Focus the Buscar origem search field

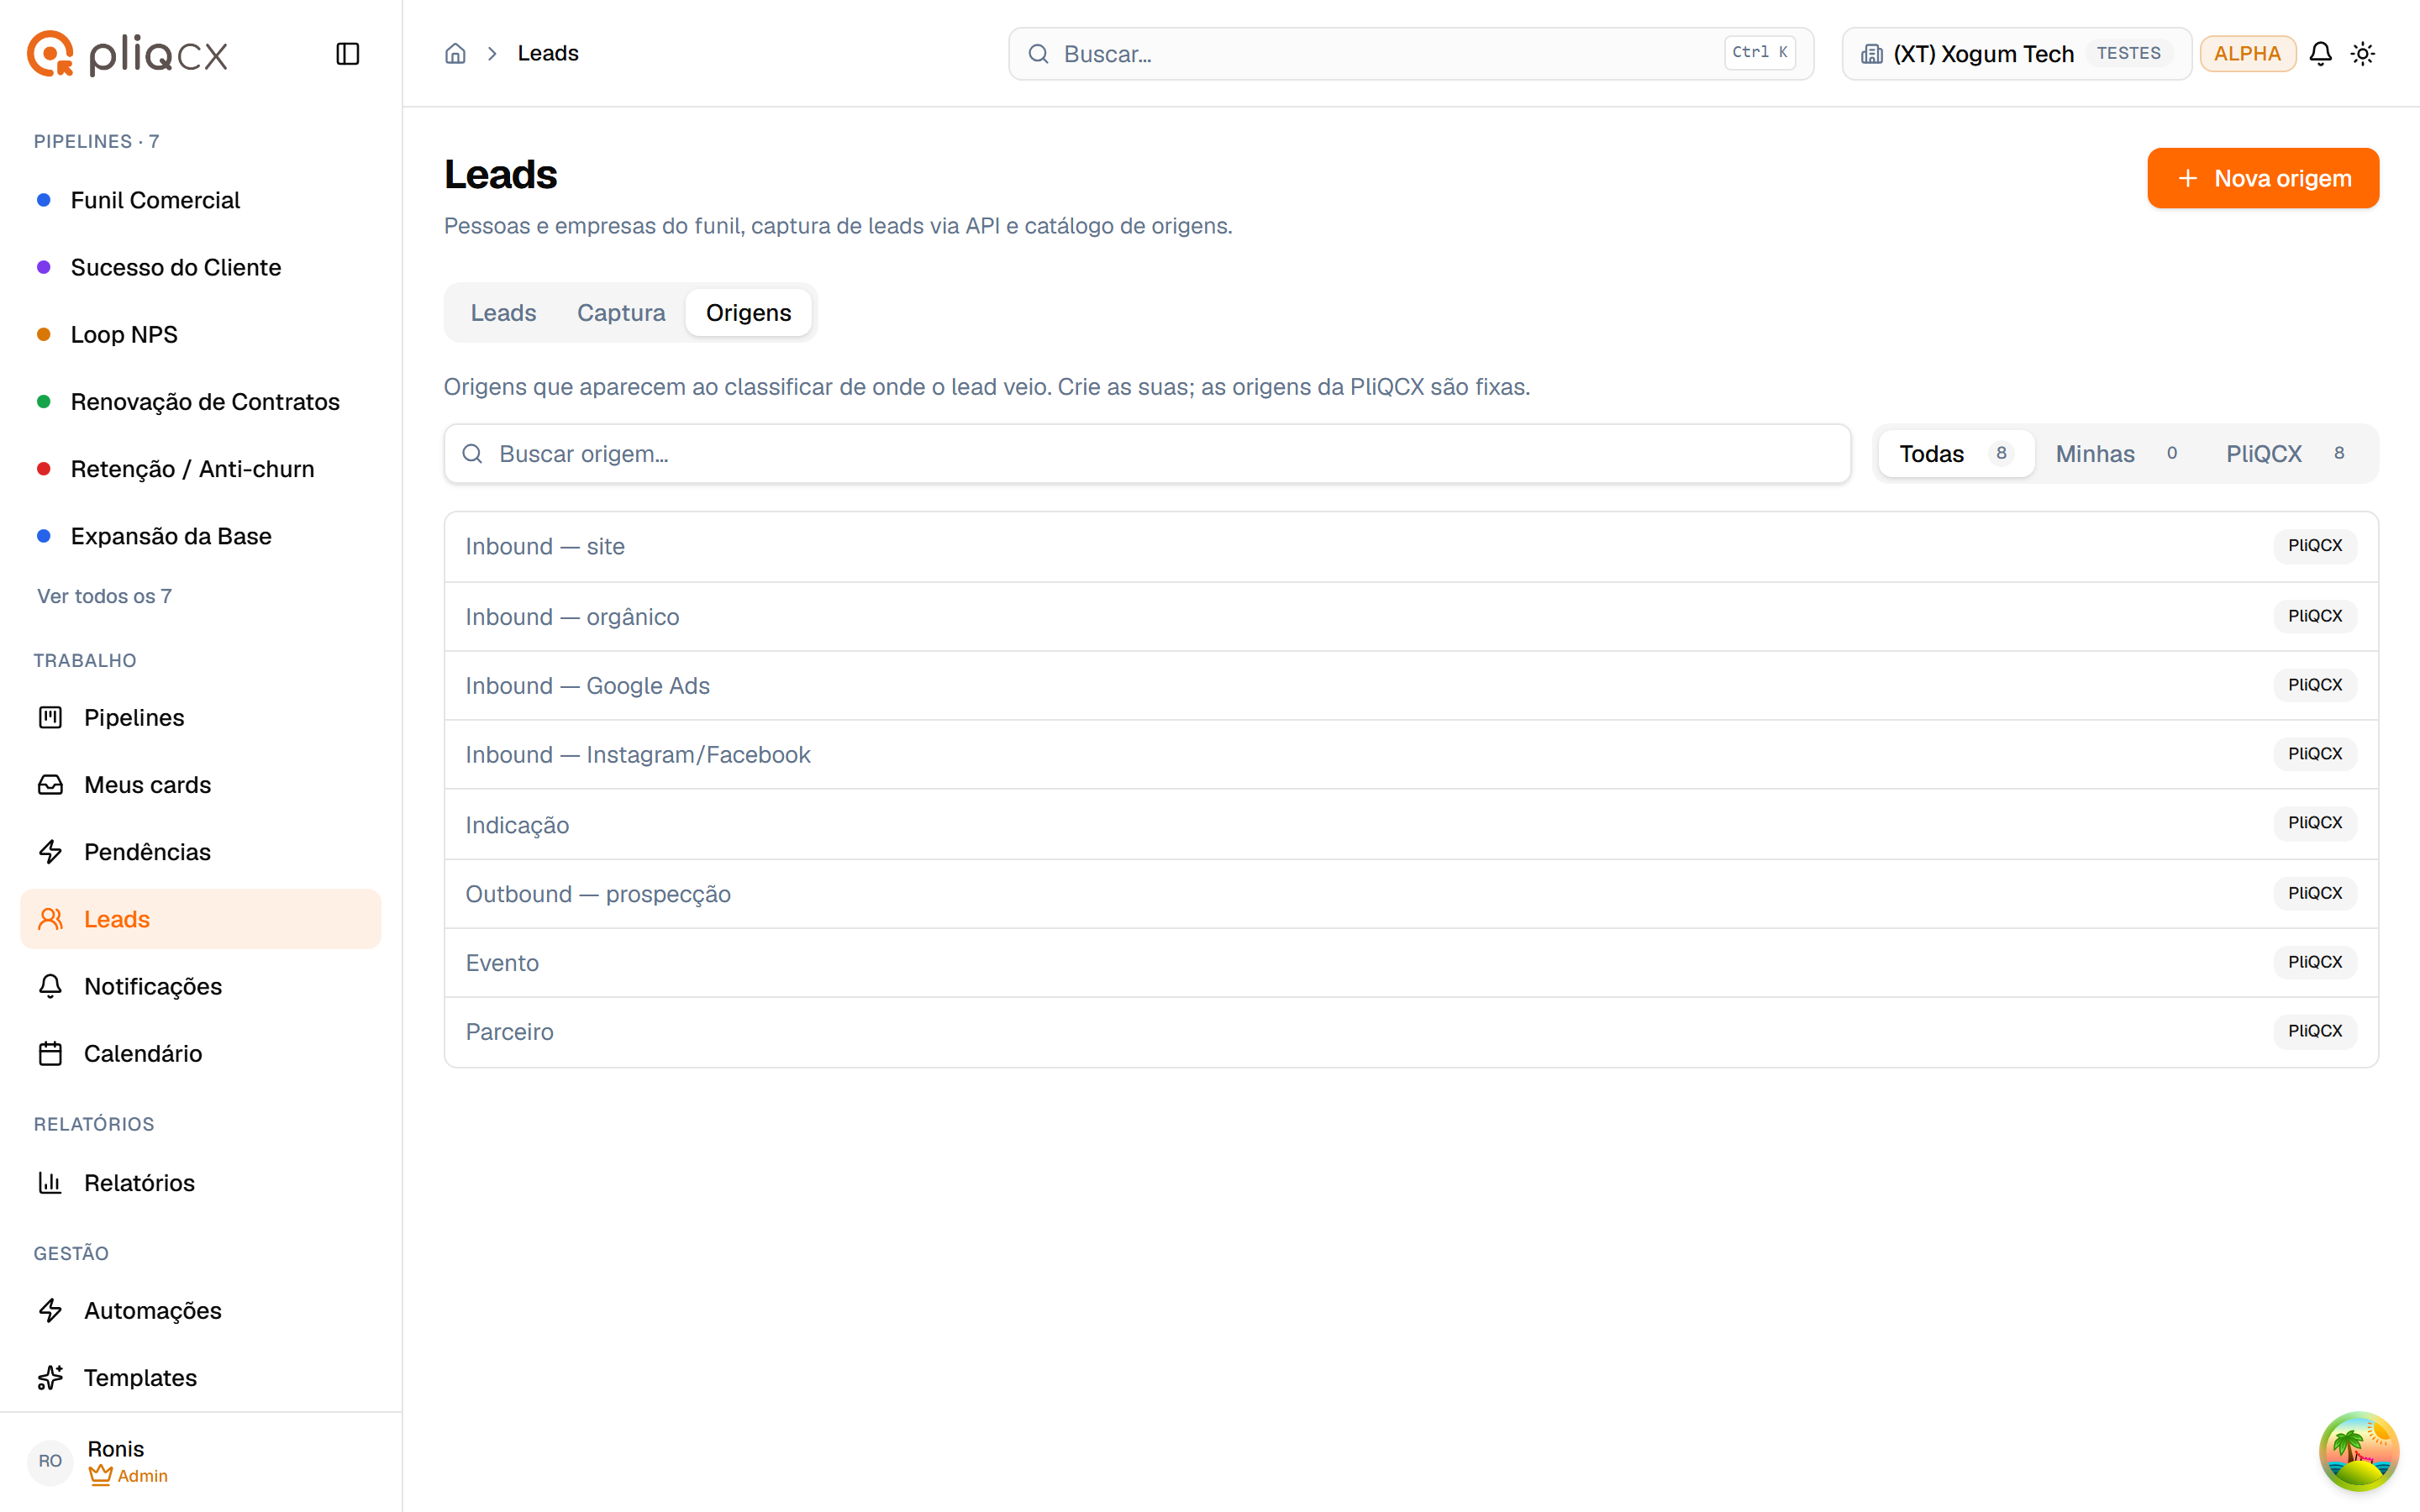1147,454
